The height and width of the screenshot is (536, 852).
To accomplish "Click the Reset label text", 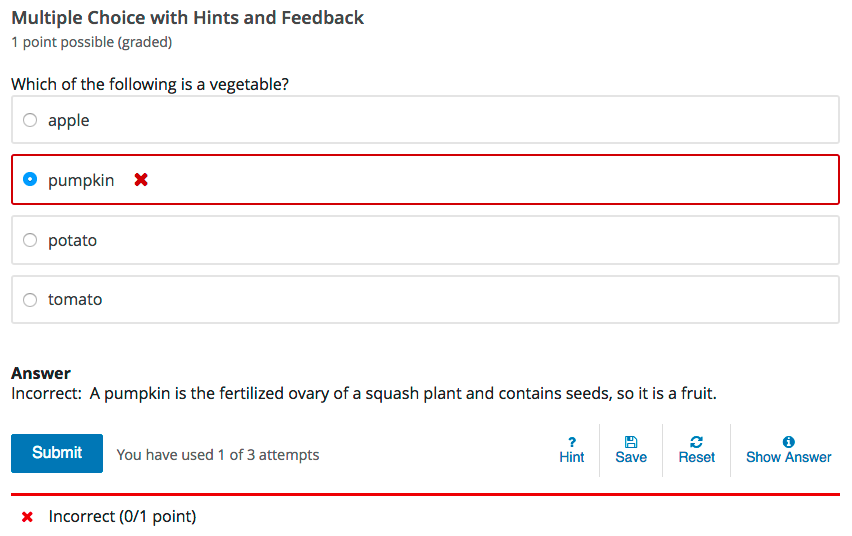I will (x=696, y=457).
